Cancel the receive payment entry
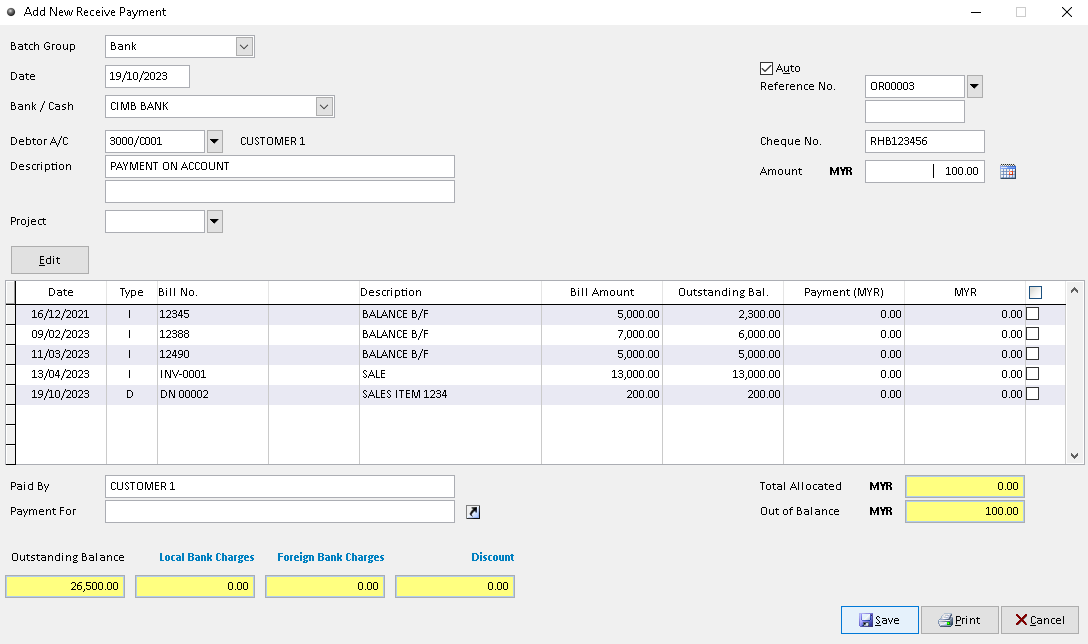The width and height of the screenshot is (1088, 644). [1039, 620]
